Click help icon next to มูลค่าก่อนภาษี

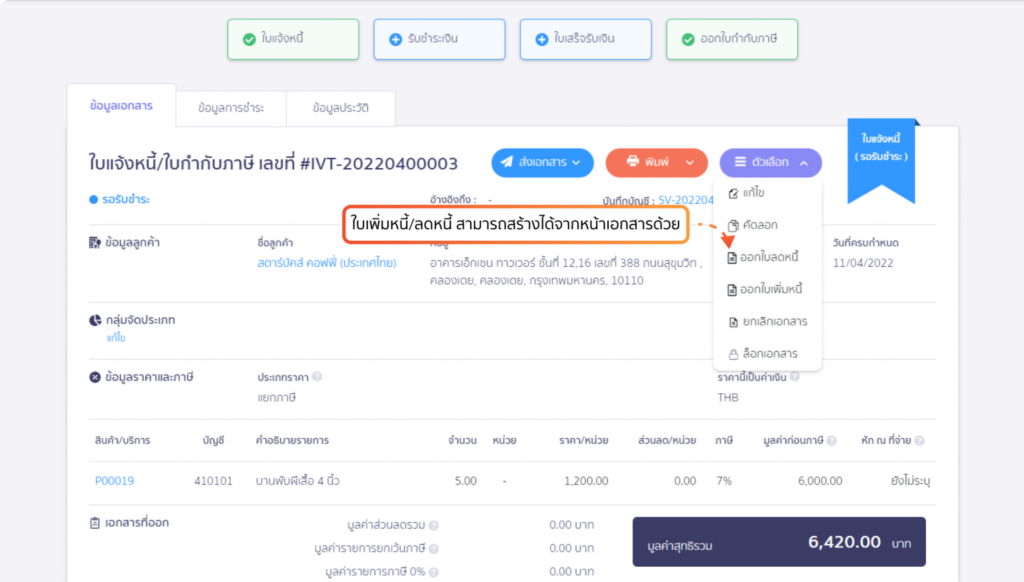point(831,440)
